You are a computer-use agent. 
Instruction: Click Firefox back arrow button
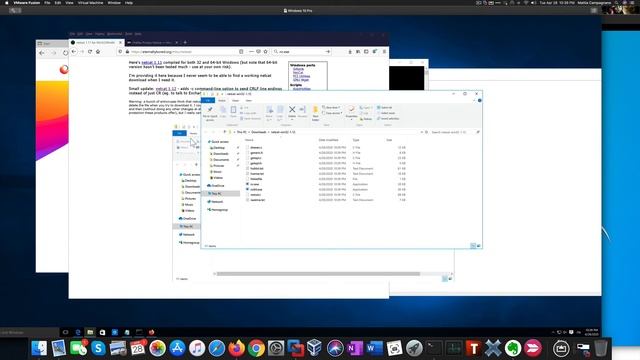[x=74, y=52]
